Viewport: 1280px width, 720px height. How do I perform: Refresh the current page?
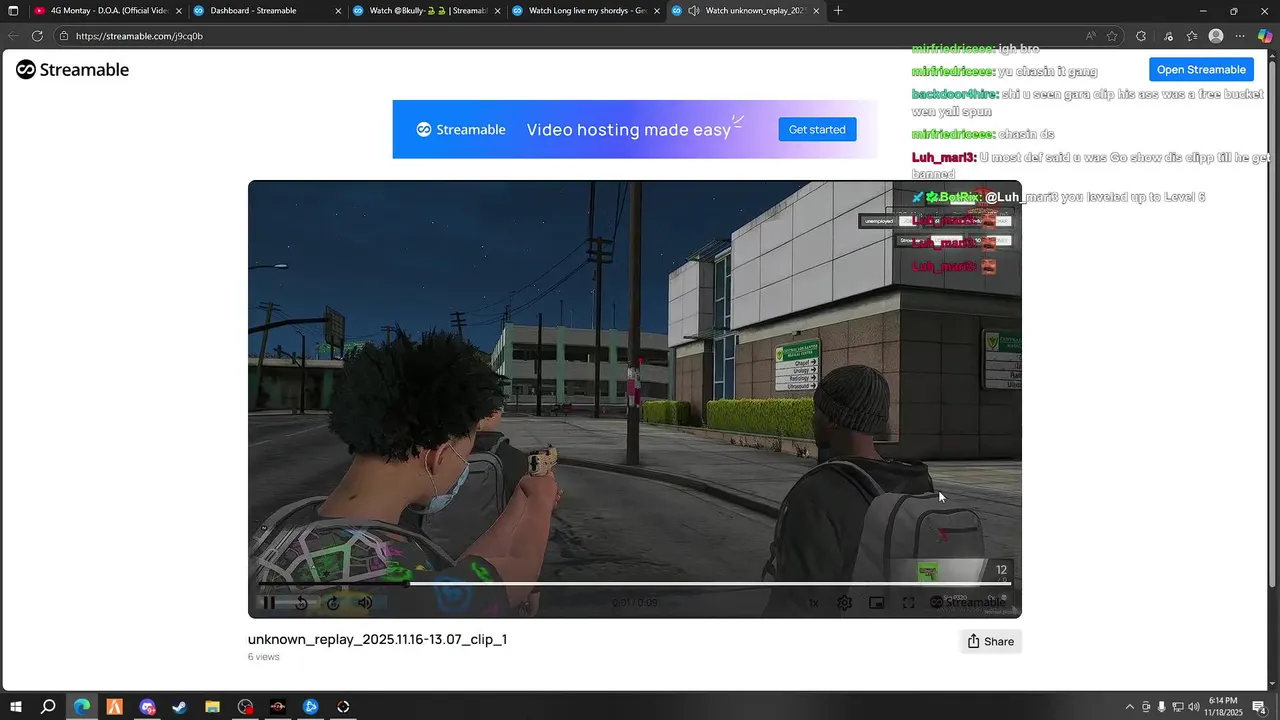(37, 36)
